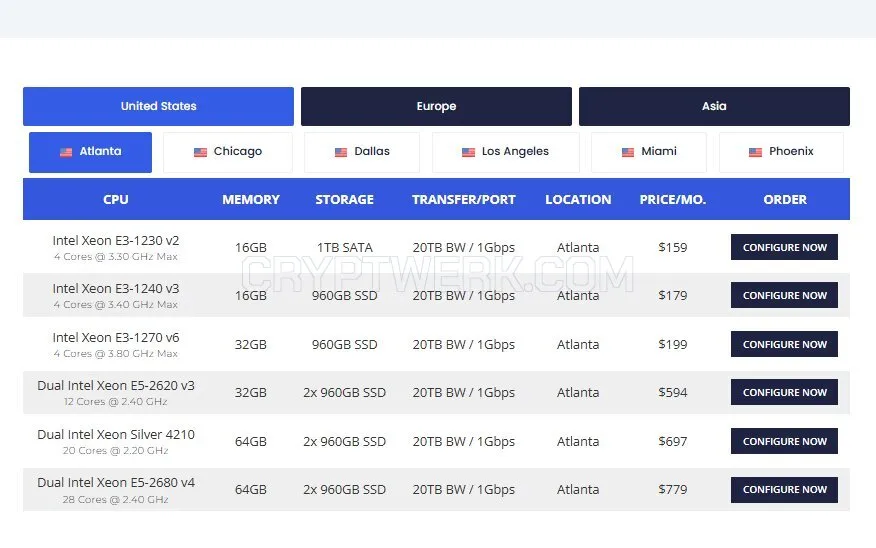This screenshot has width=876, height=548.
Task: Switch to the Europe region tab
Action: pos(436,106)
